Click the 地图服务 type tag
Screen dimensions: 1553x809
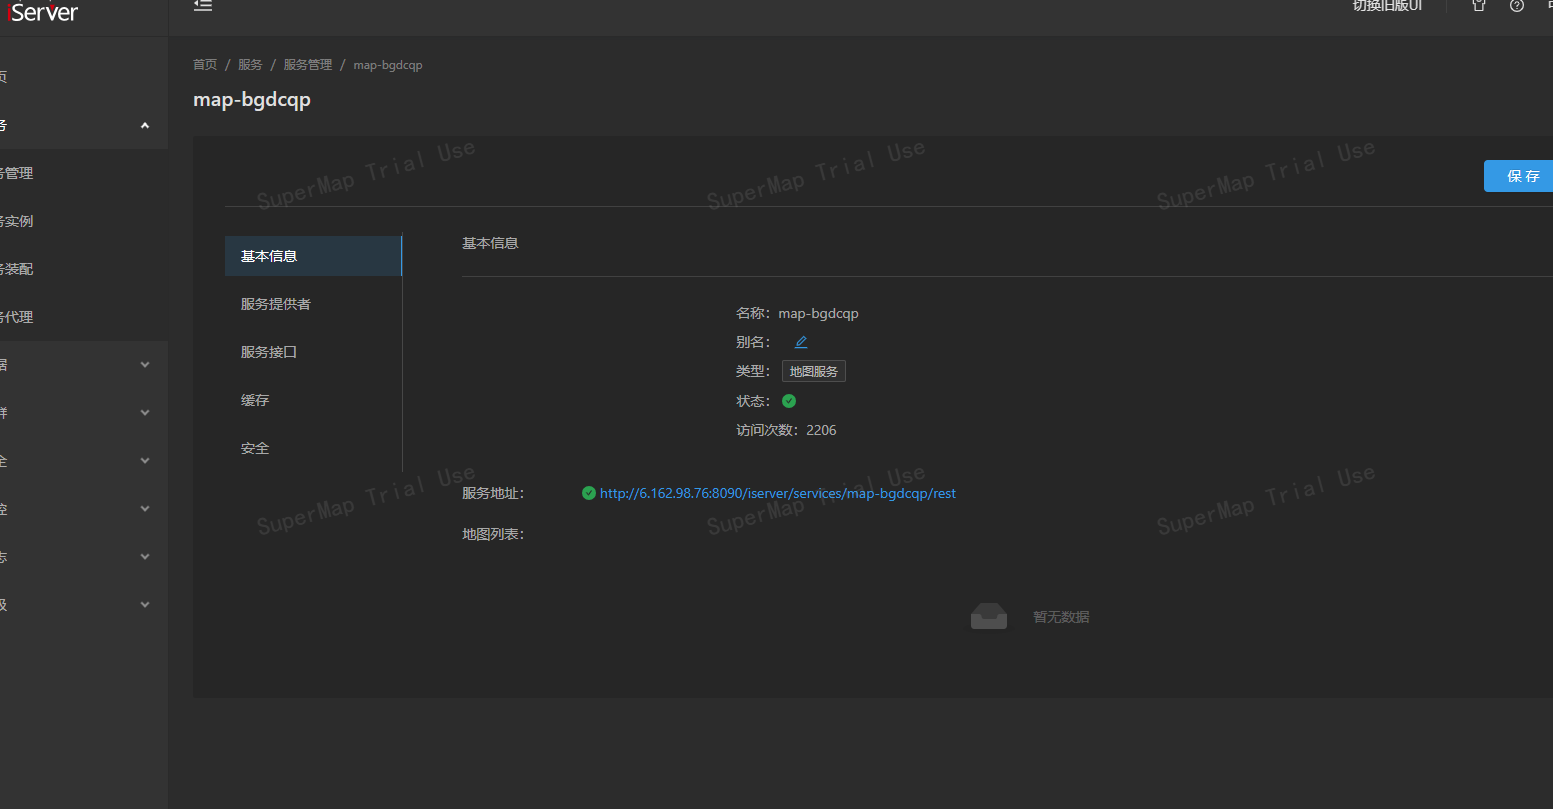pyautogui.click(x=814, y=371)
